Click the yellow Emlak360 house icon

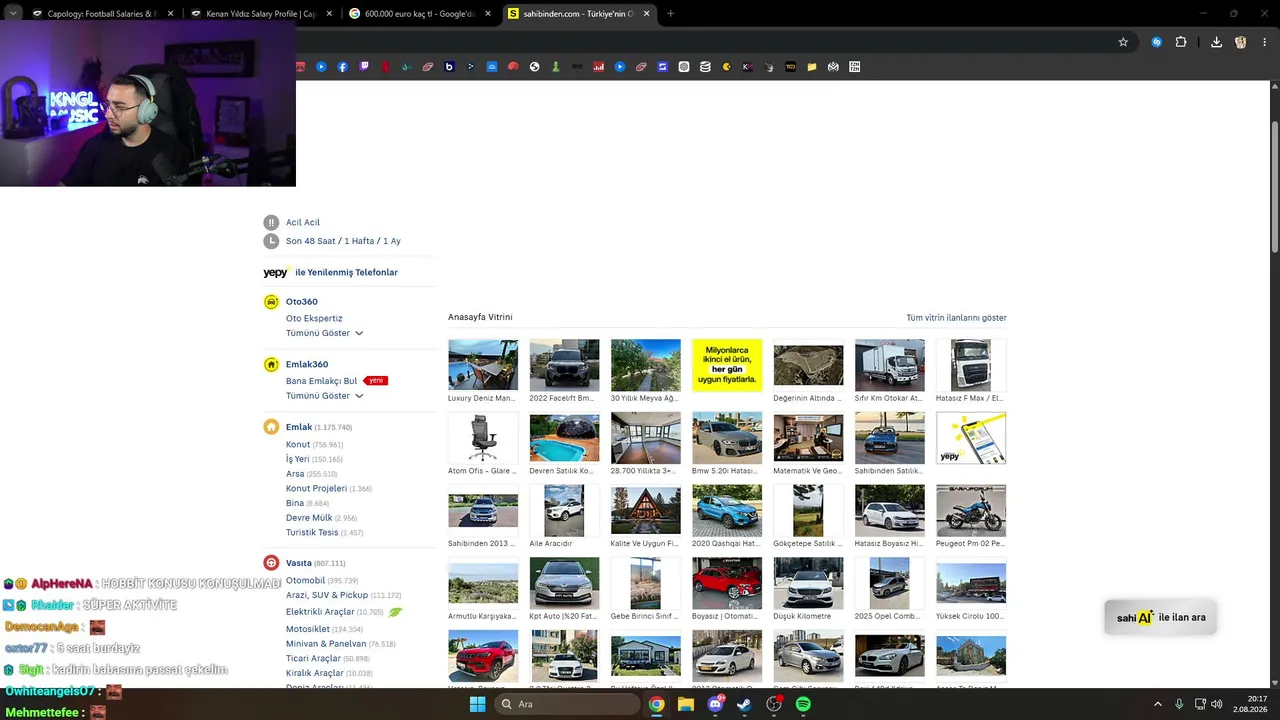point(271,364)
